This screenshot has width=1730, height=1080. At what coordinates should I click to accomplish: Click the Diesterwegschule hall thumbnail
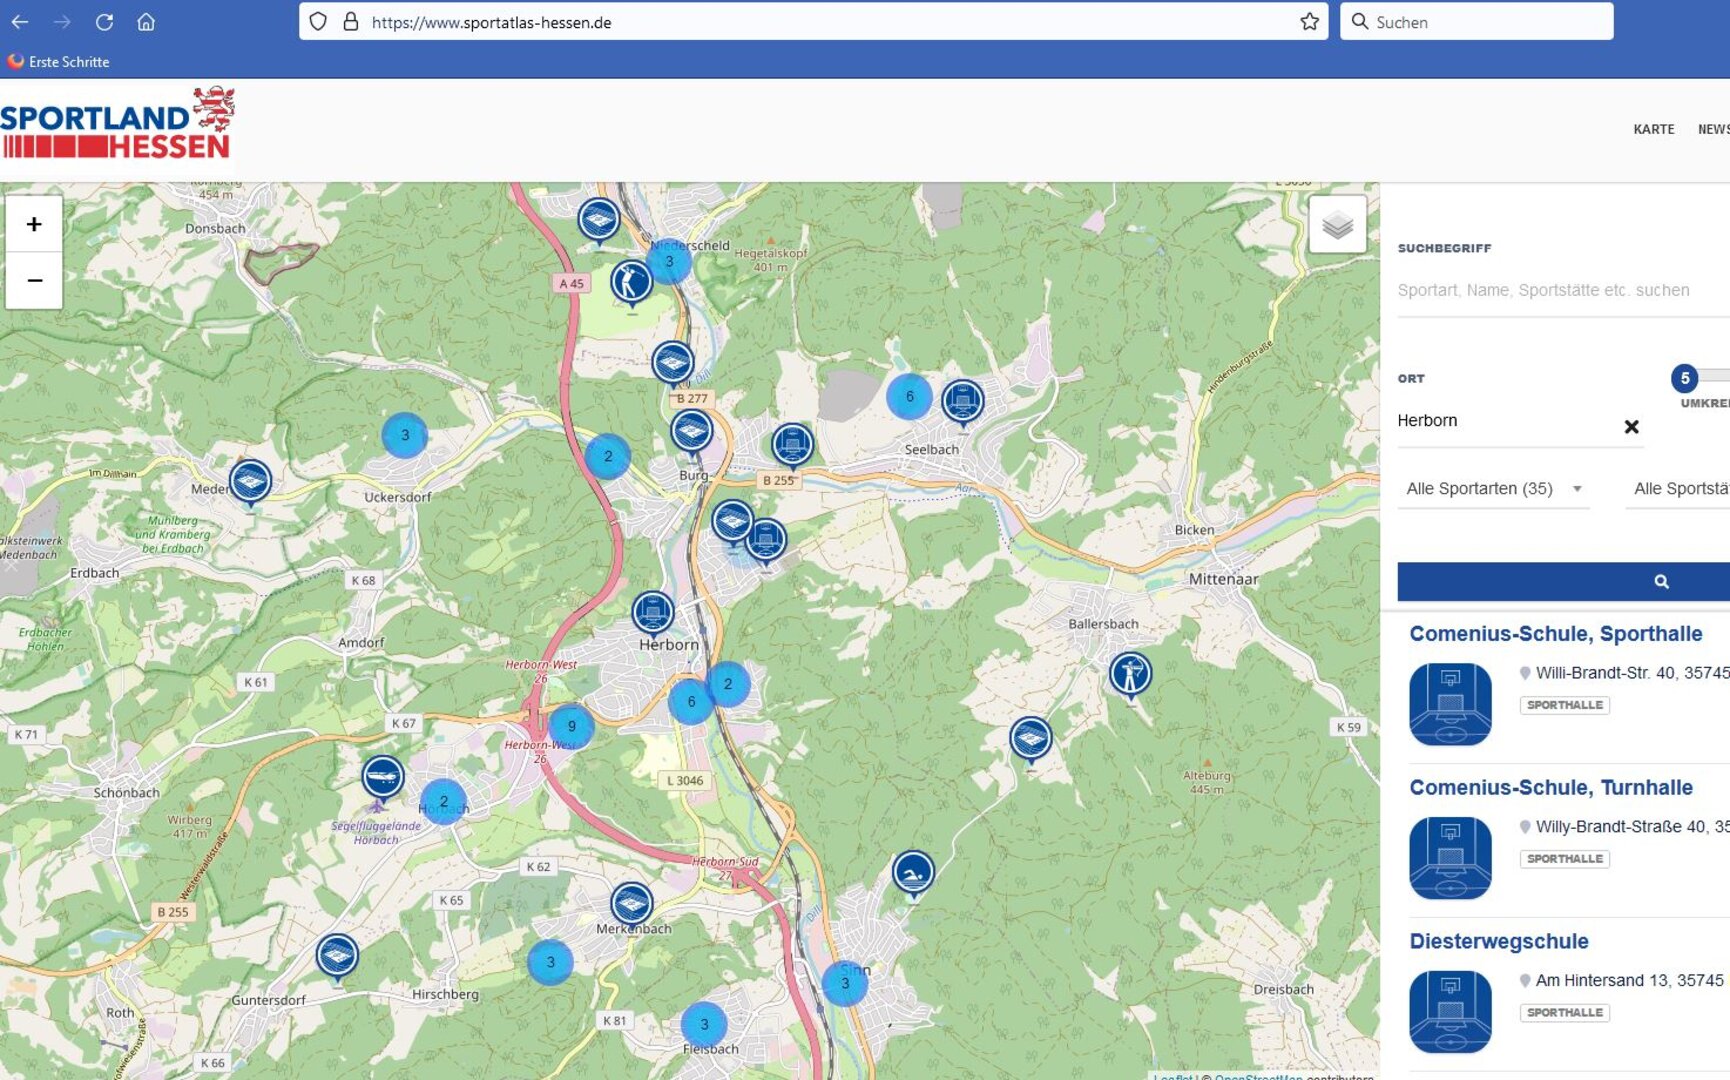(1450, 1012)
